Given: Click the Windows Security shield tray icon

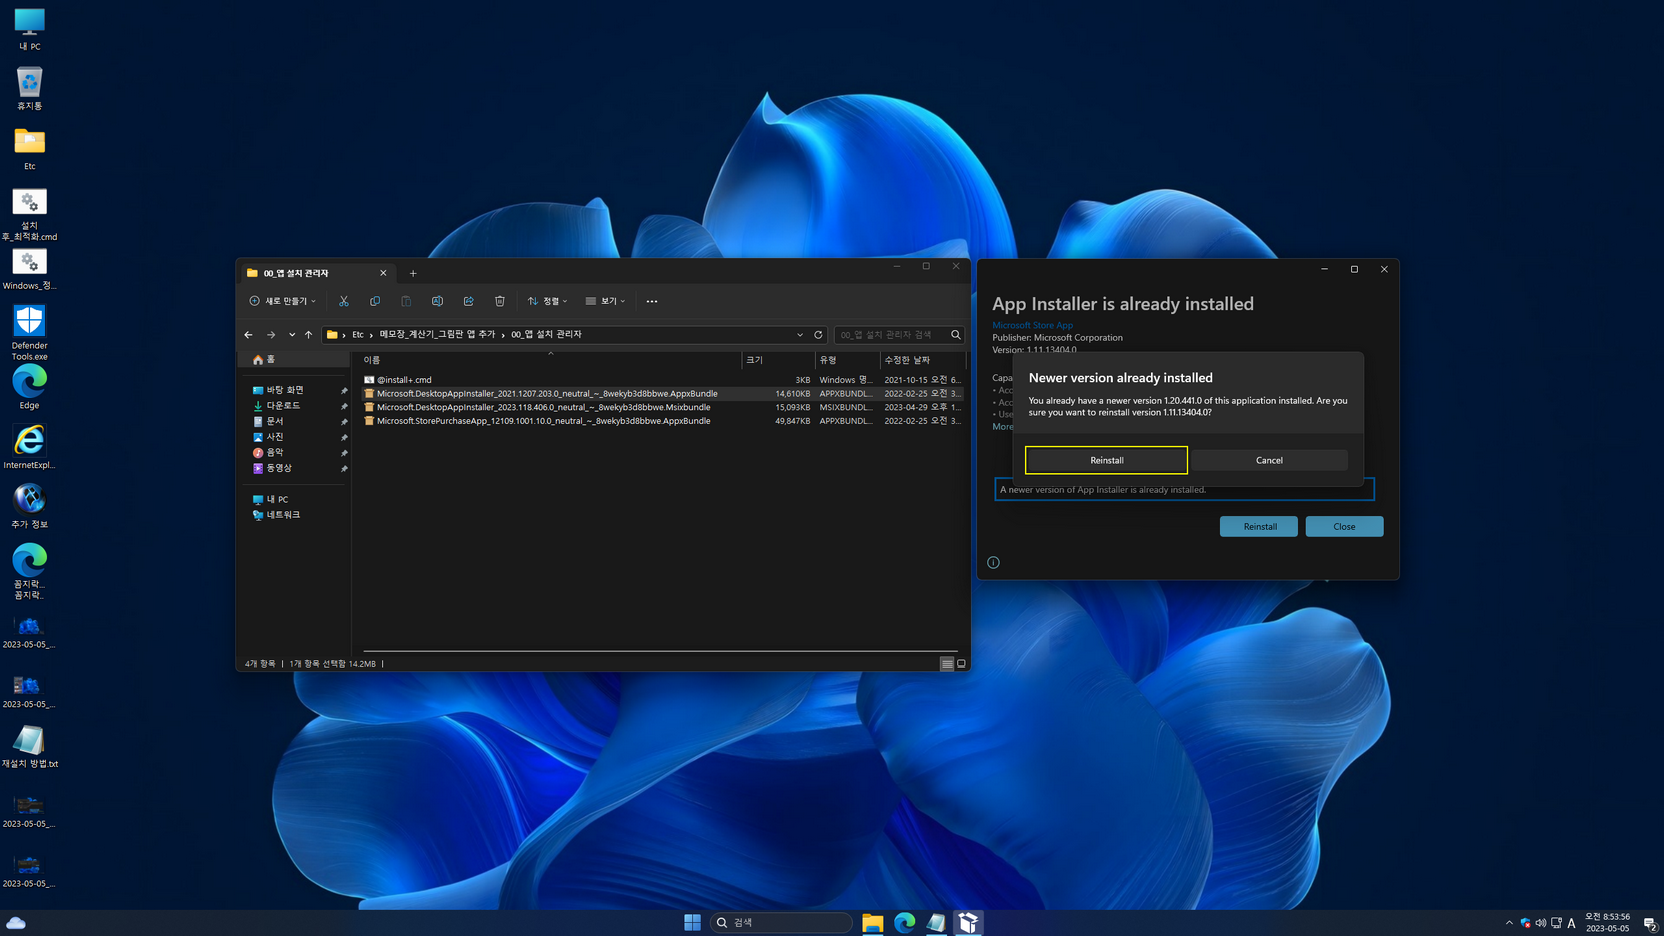Looking at the screenshot, I should pyautogui.click(x=1525, y=923).
